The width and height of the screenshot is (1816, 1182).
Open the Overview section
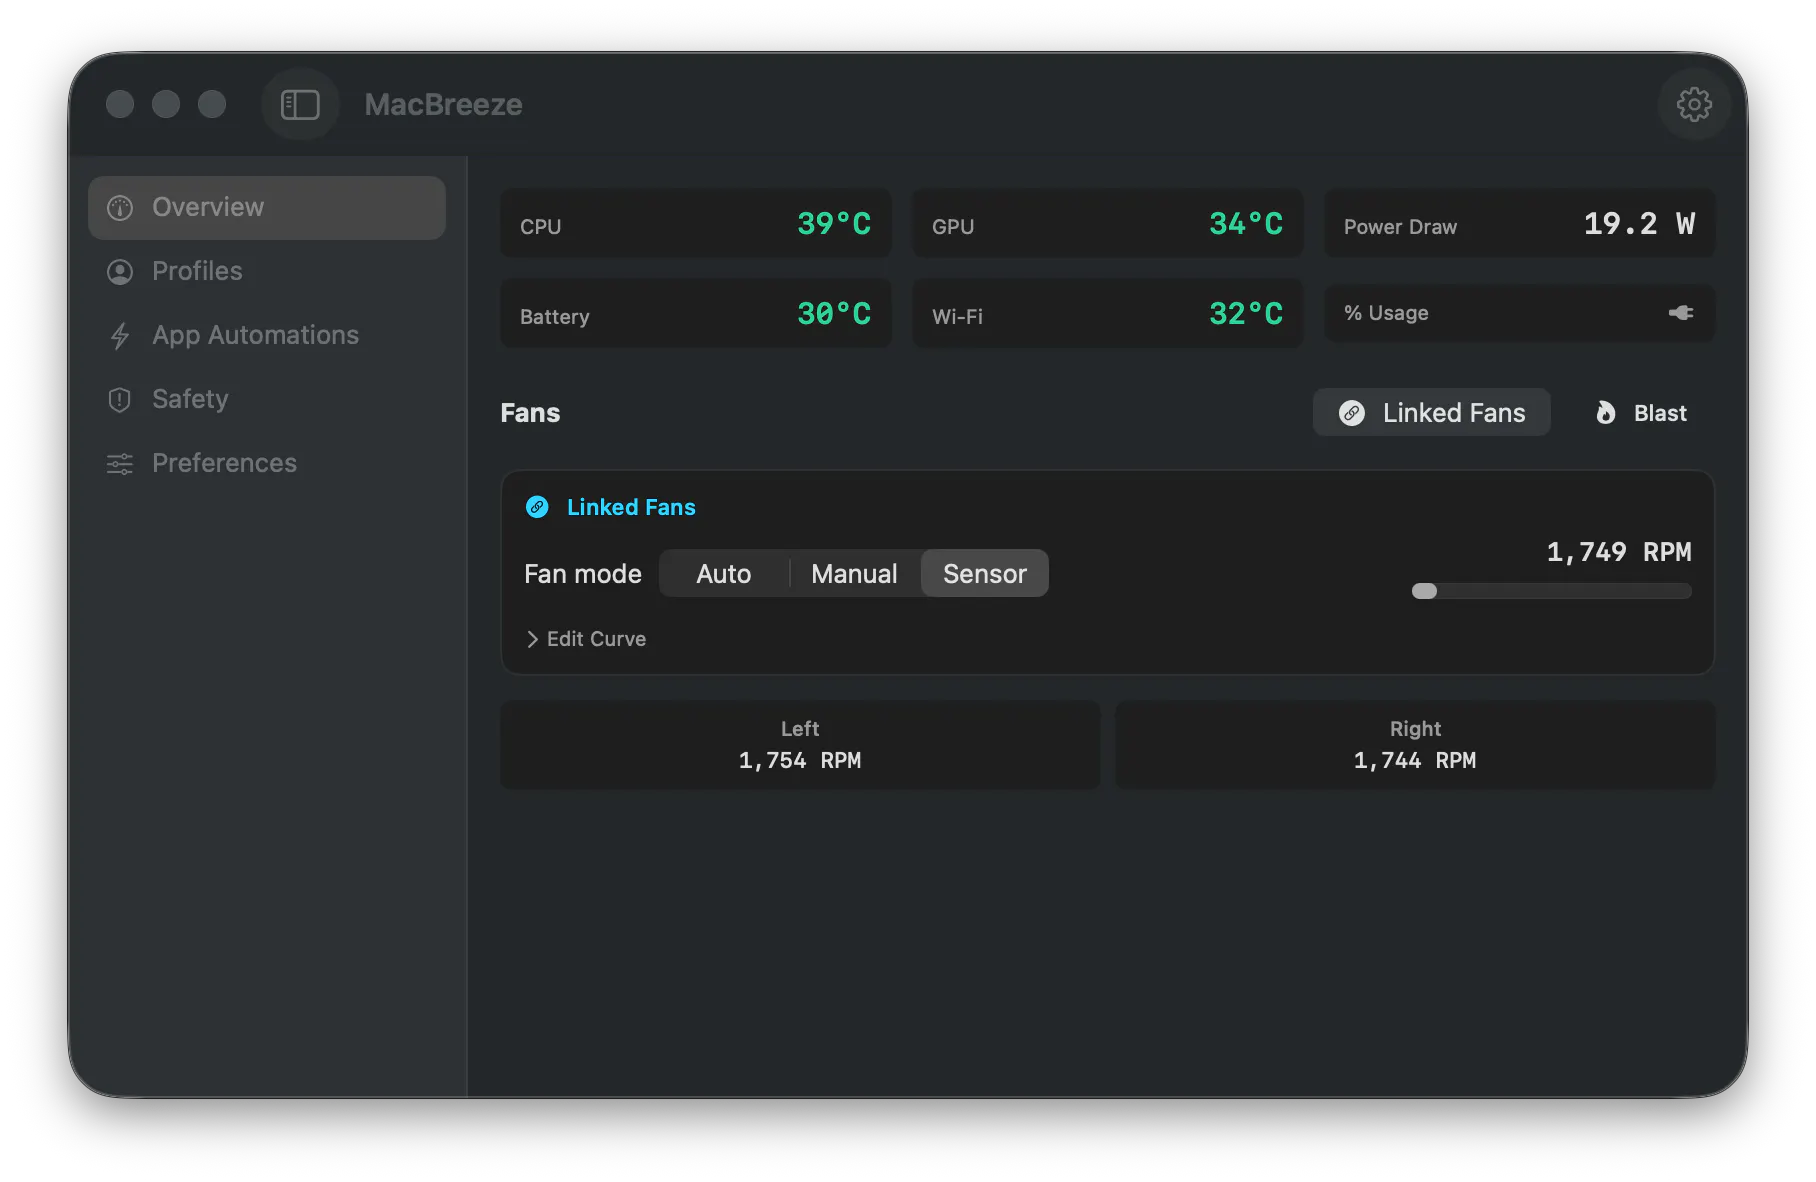tap(267, 208)
